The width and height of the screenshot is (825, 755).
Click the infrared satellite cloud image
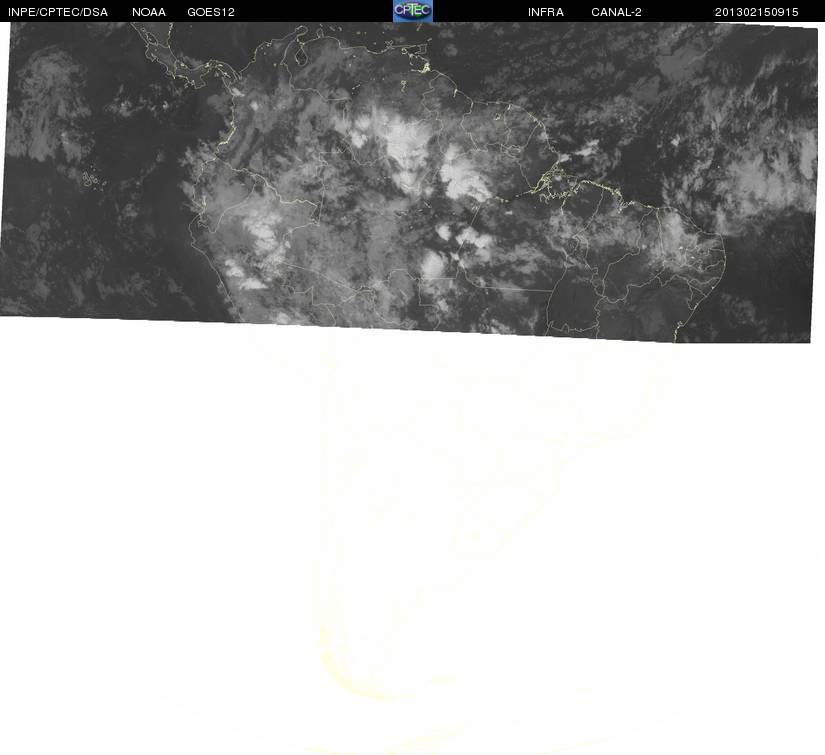409,182
